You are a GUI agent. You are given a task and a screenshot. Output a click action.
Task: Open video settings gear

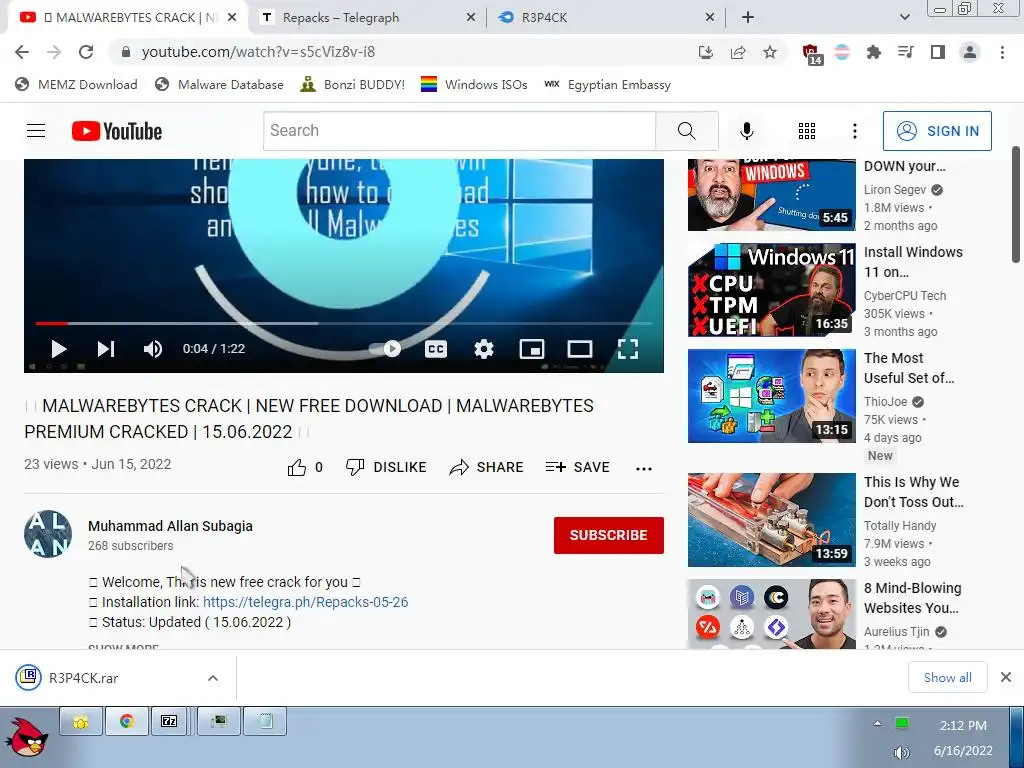tap(483, 349)
